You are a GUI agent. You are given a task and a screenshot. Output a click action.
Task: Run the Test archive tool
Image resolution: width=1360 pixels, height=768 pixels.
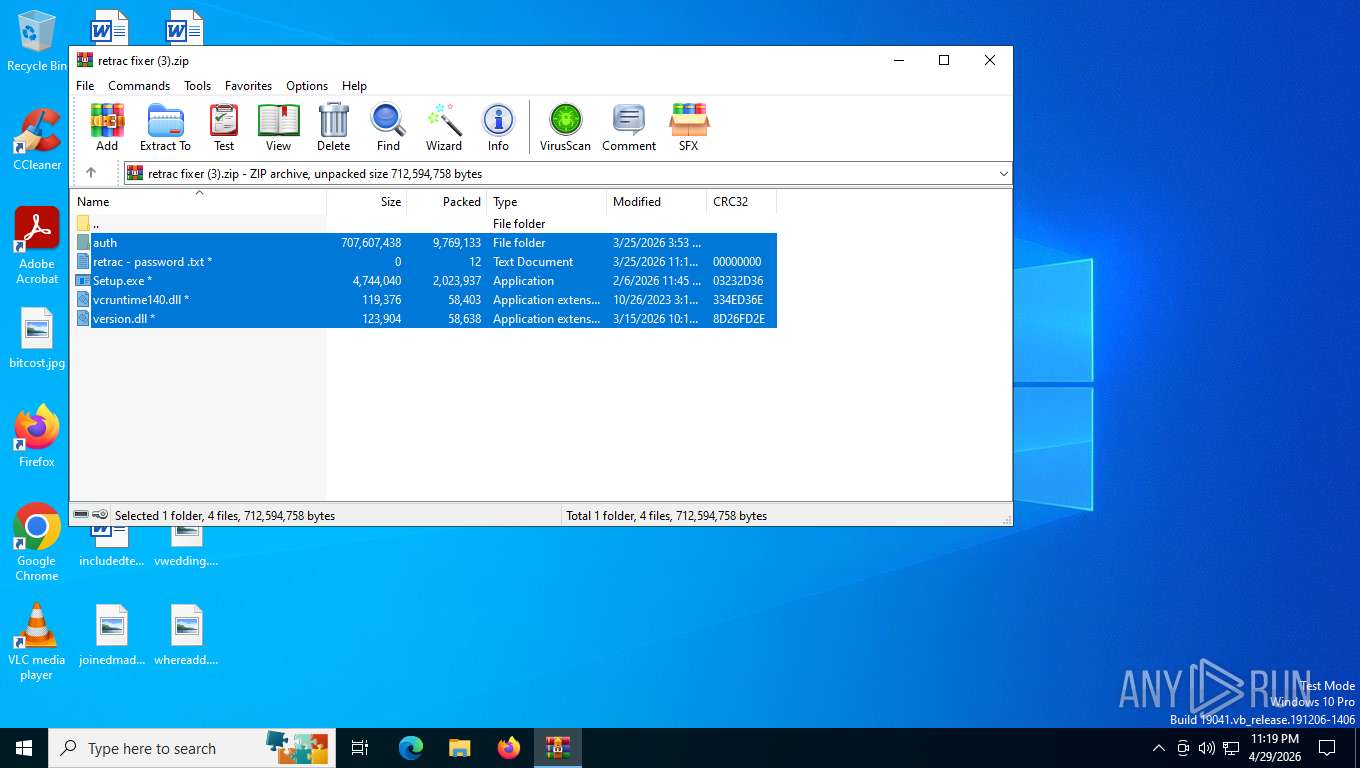(x=224, y=127)
